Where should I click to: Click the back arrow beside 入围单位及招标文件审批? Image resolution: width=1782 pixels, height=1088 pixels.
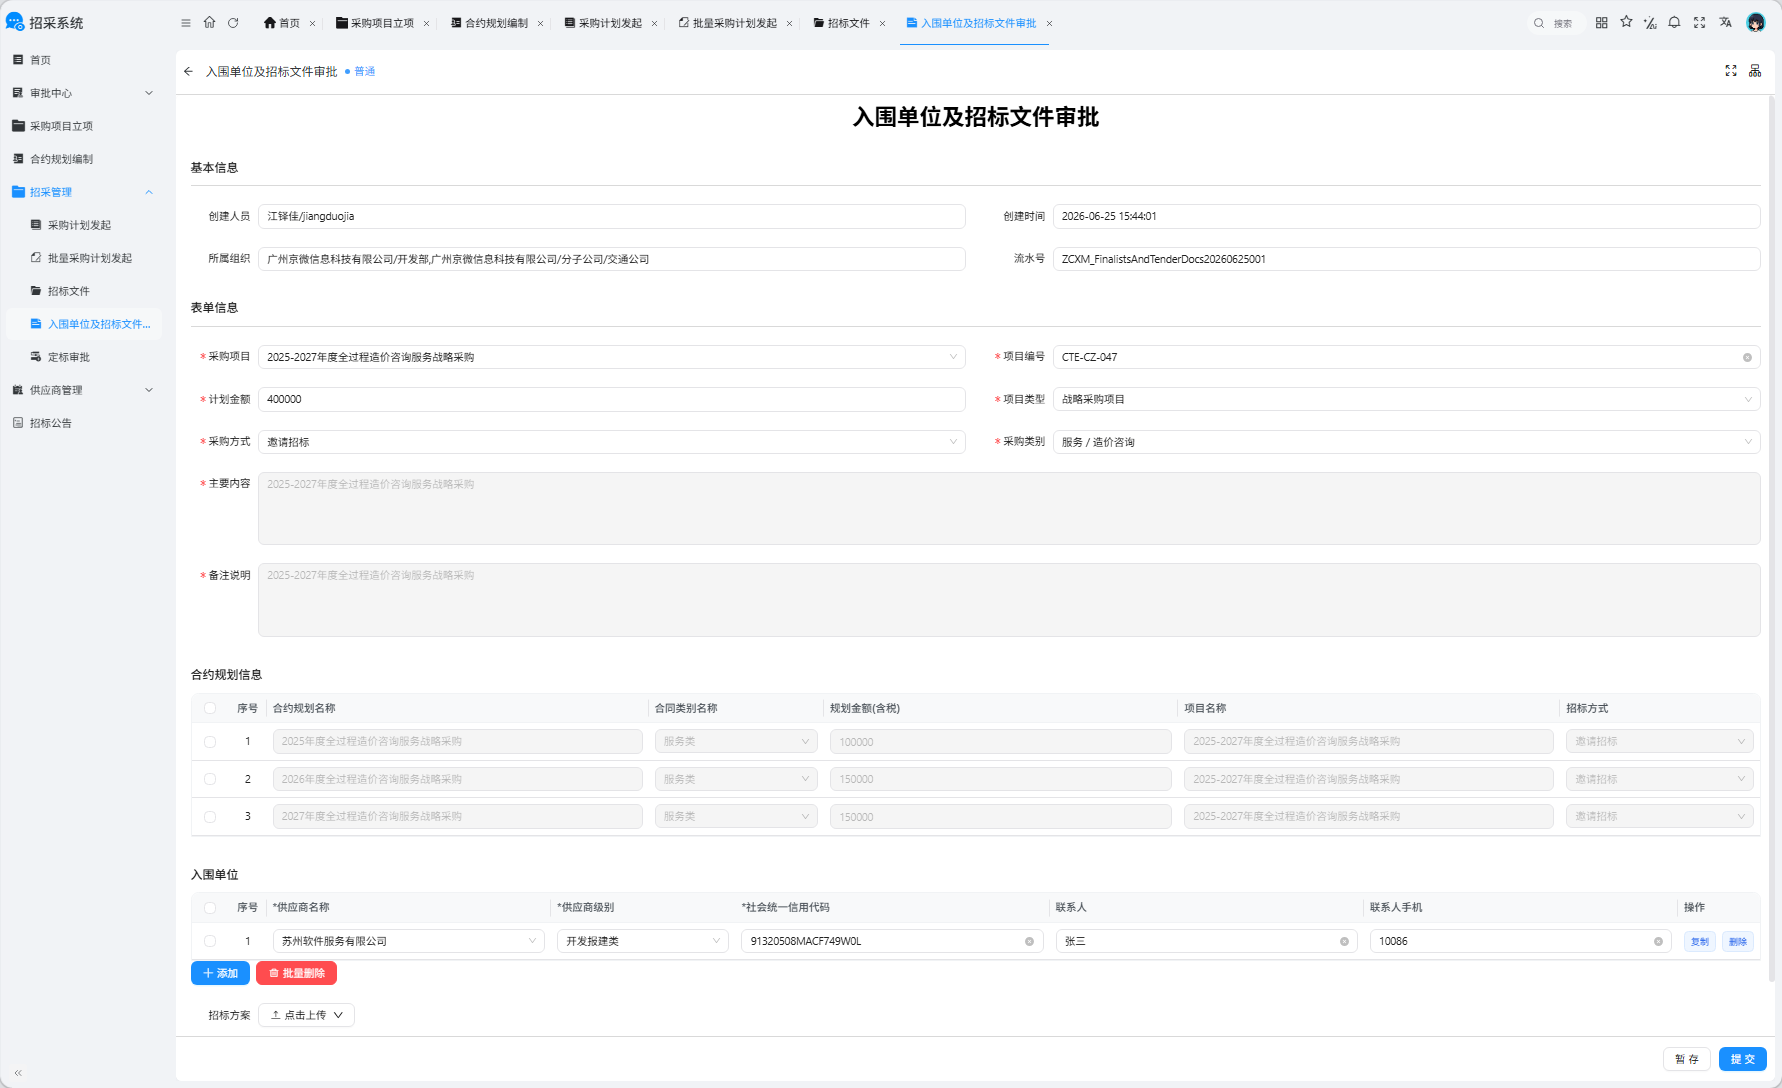tap(188, 72)
